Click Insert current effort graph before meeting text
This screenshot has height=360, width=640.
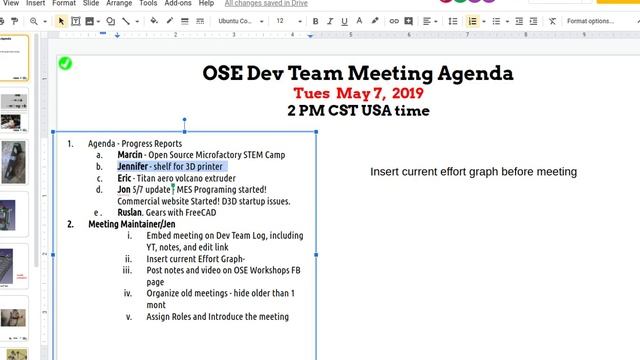coord(473,172)
